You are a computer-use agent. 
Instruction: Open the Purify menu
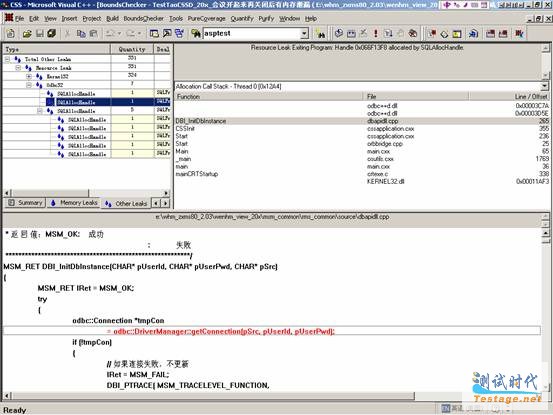266,18
